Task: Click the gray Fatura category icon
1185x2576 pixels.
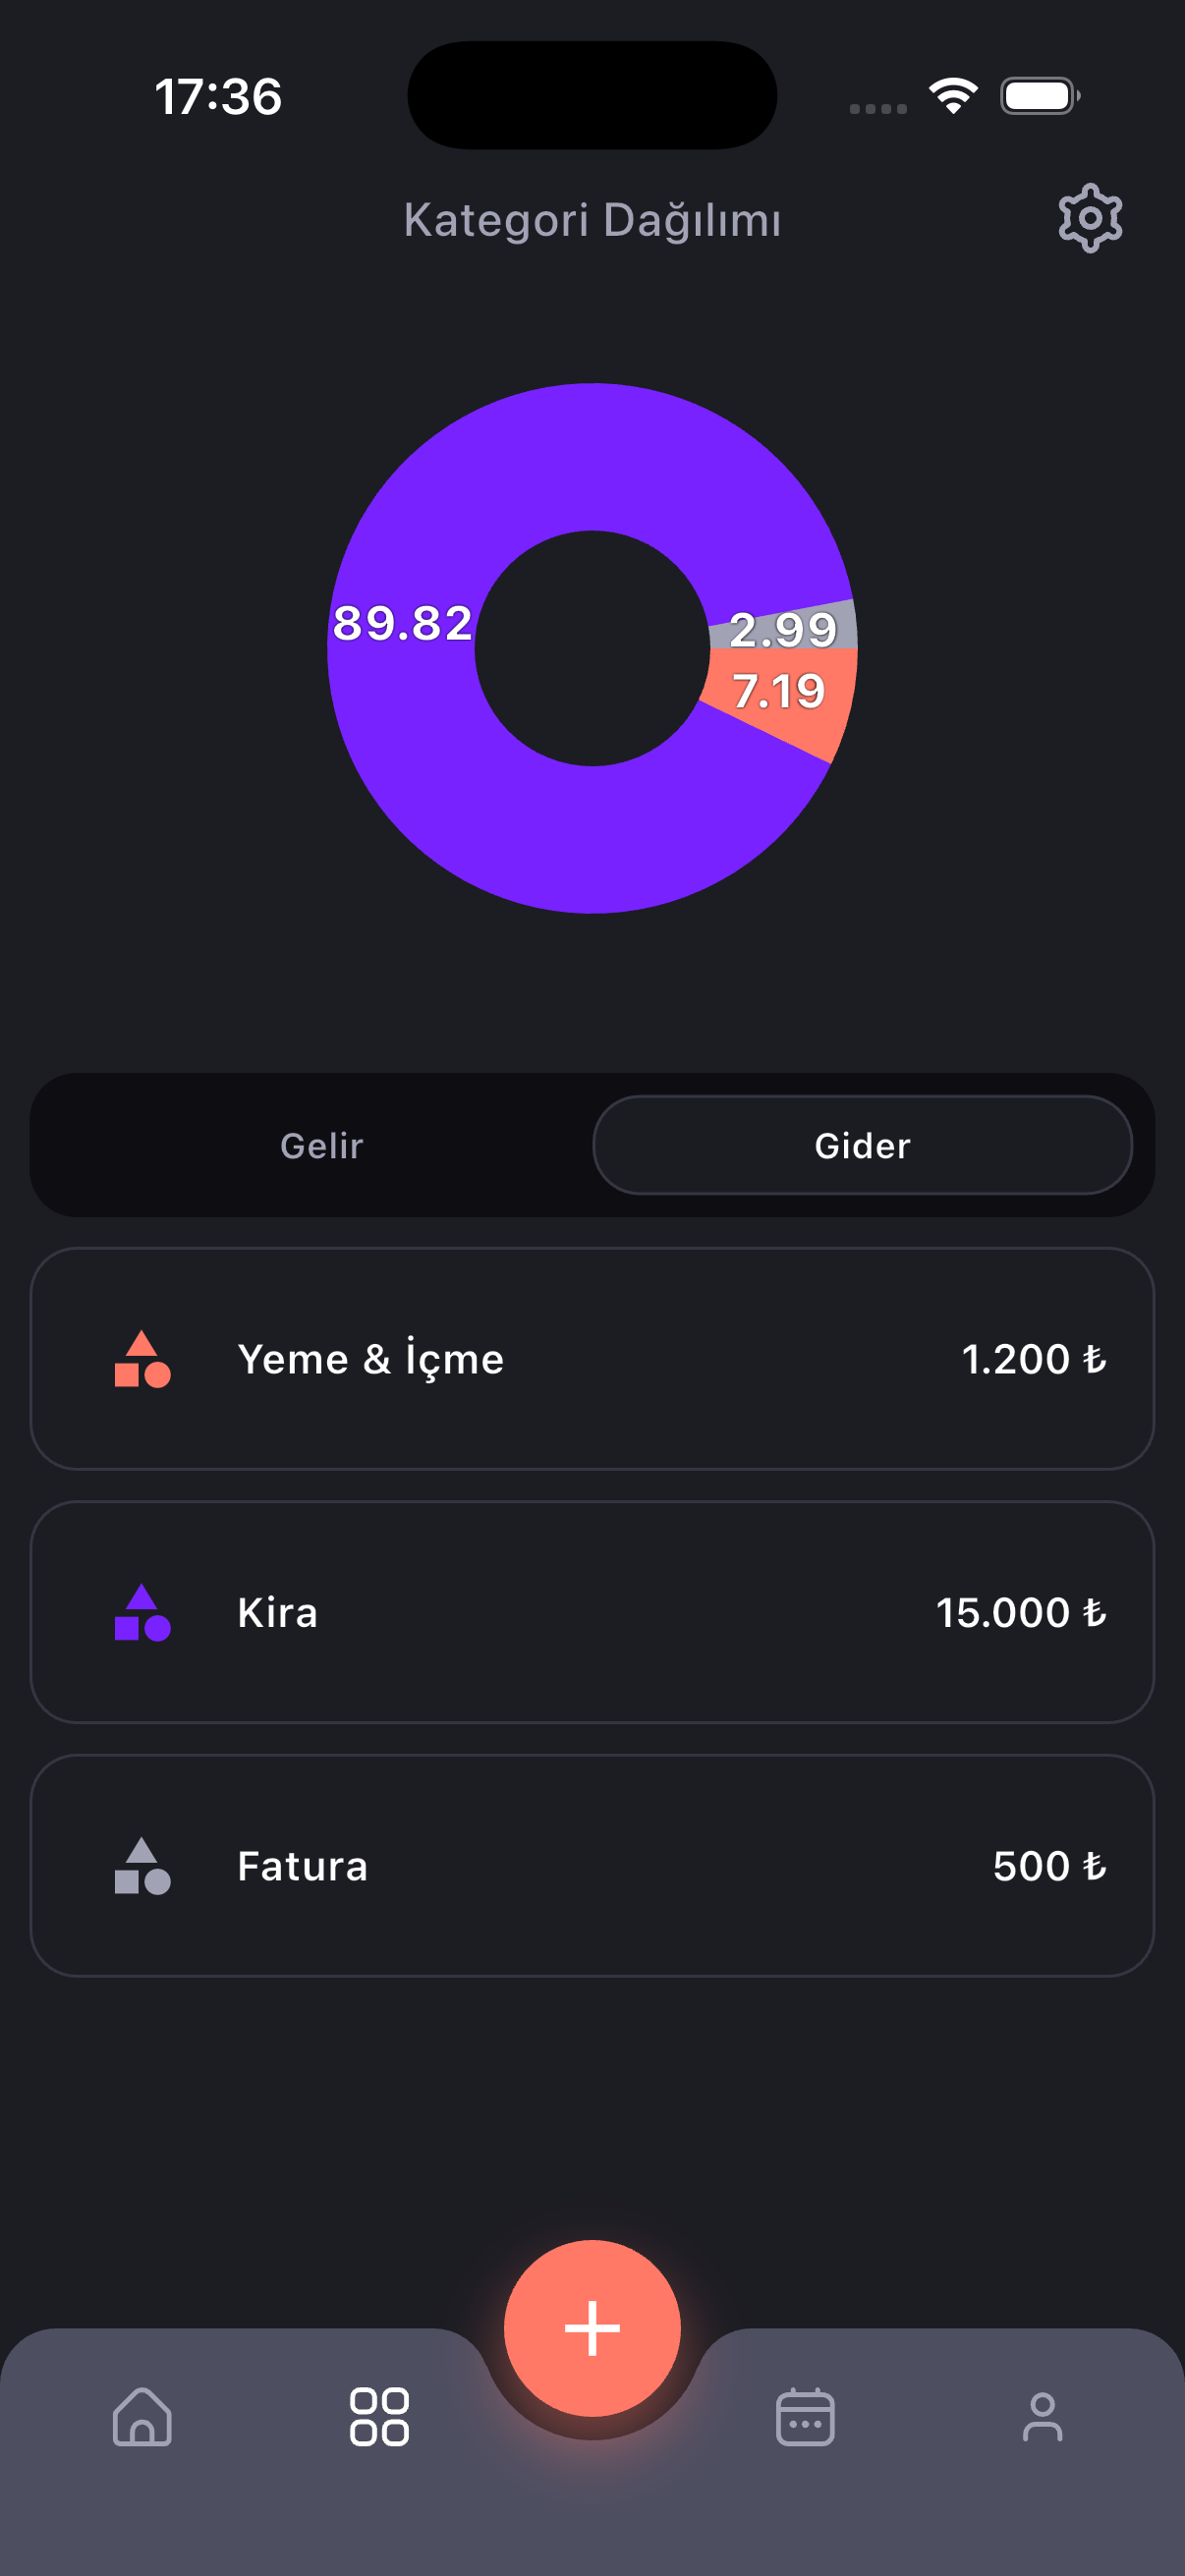Action: click(142, 1866)
